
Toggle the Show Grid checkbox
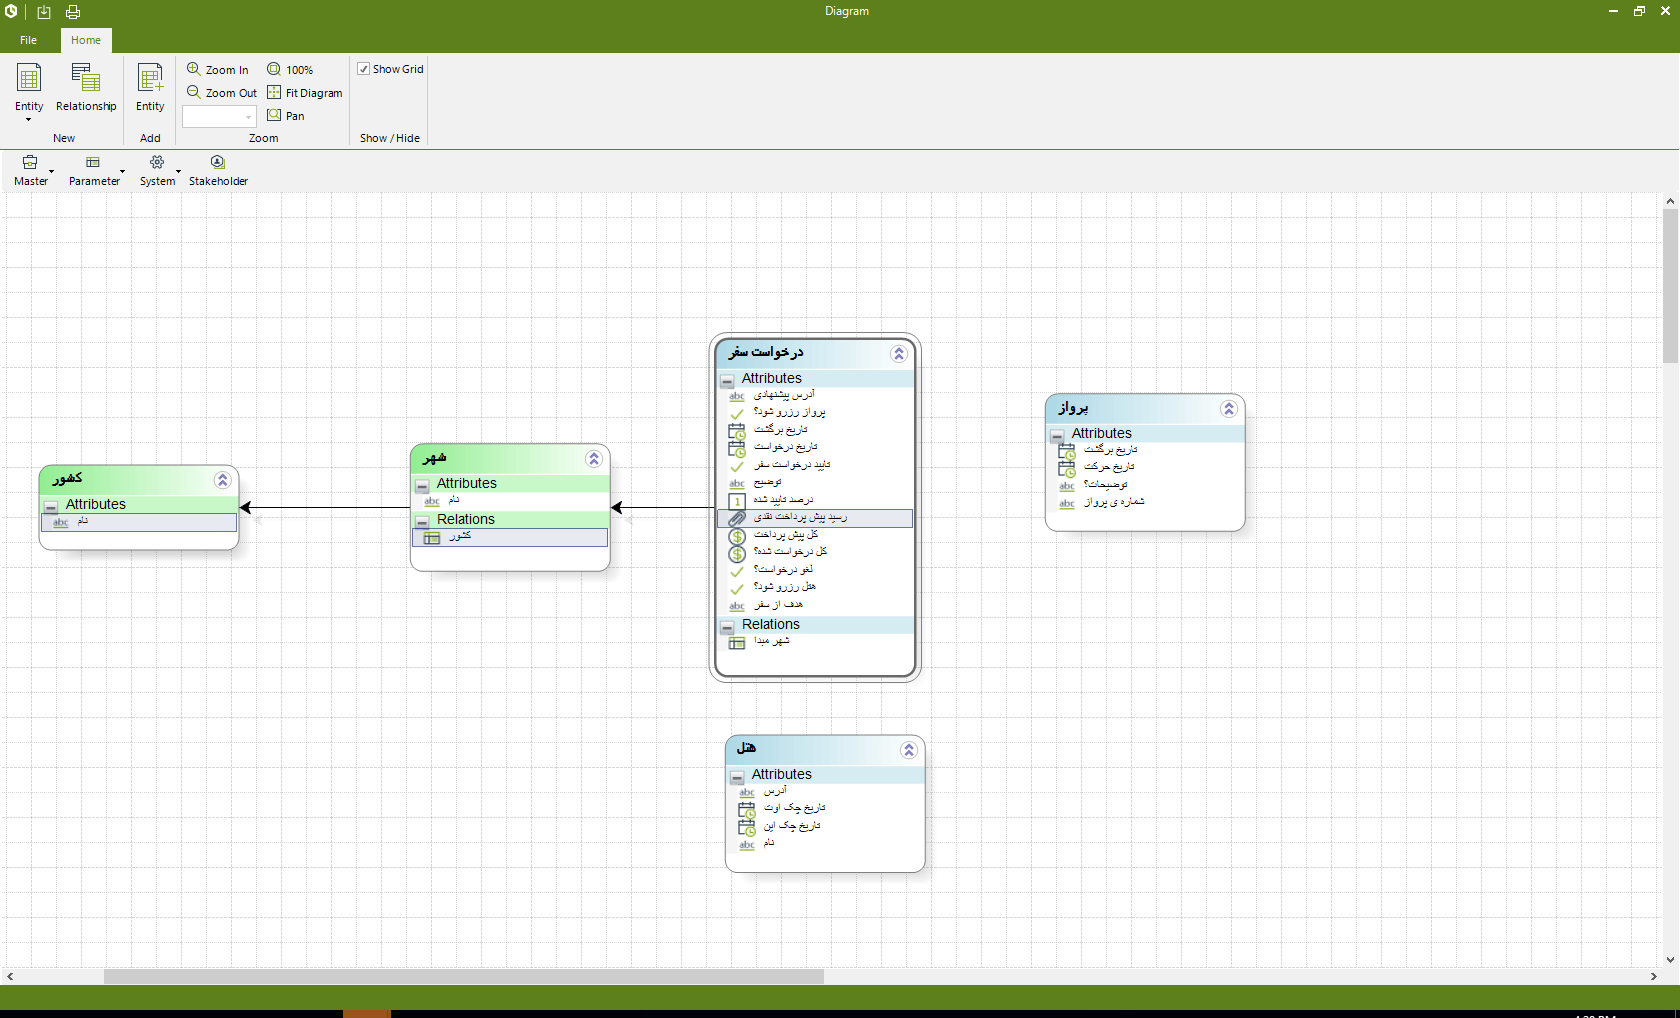[x=364, y=69]
